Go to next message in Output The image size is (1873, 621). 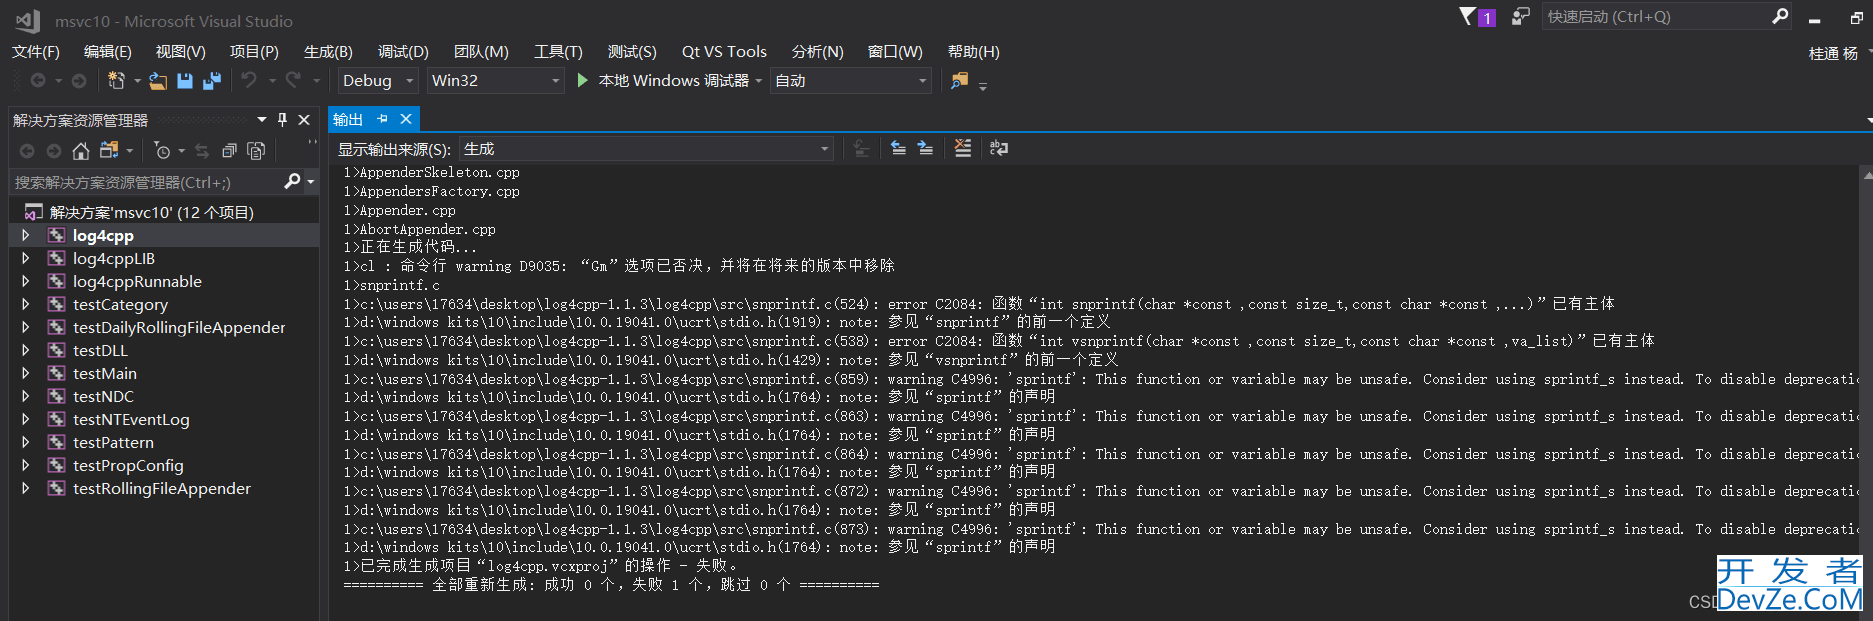coord(925,148)
